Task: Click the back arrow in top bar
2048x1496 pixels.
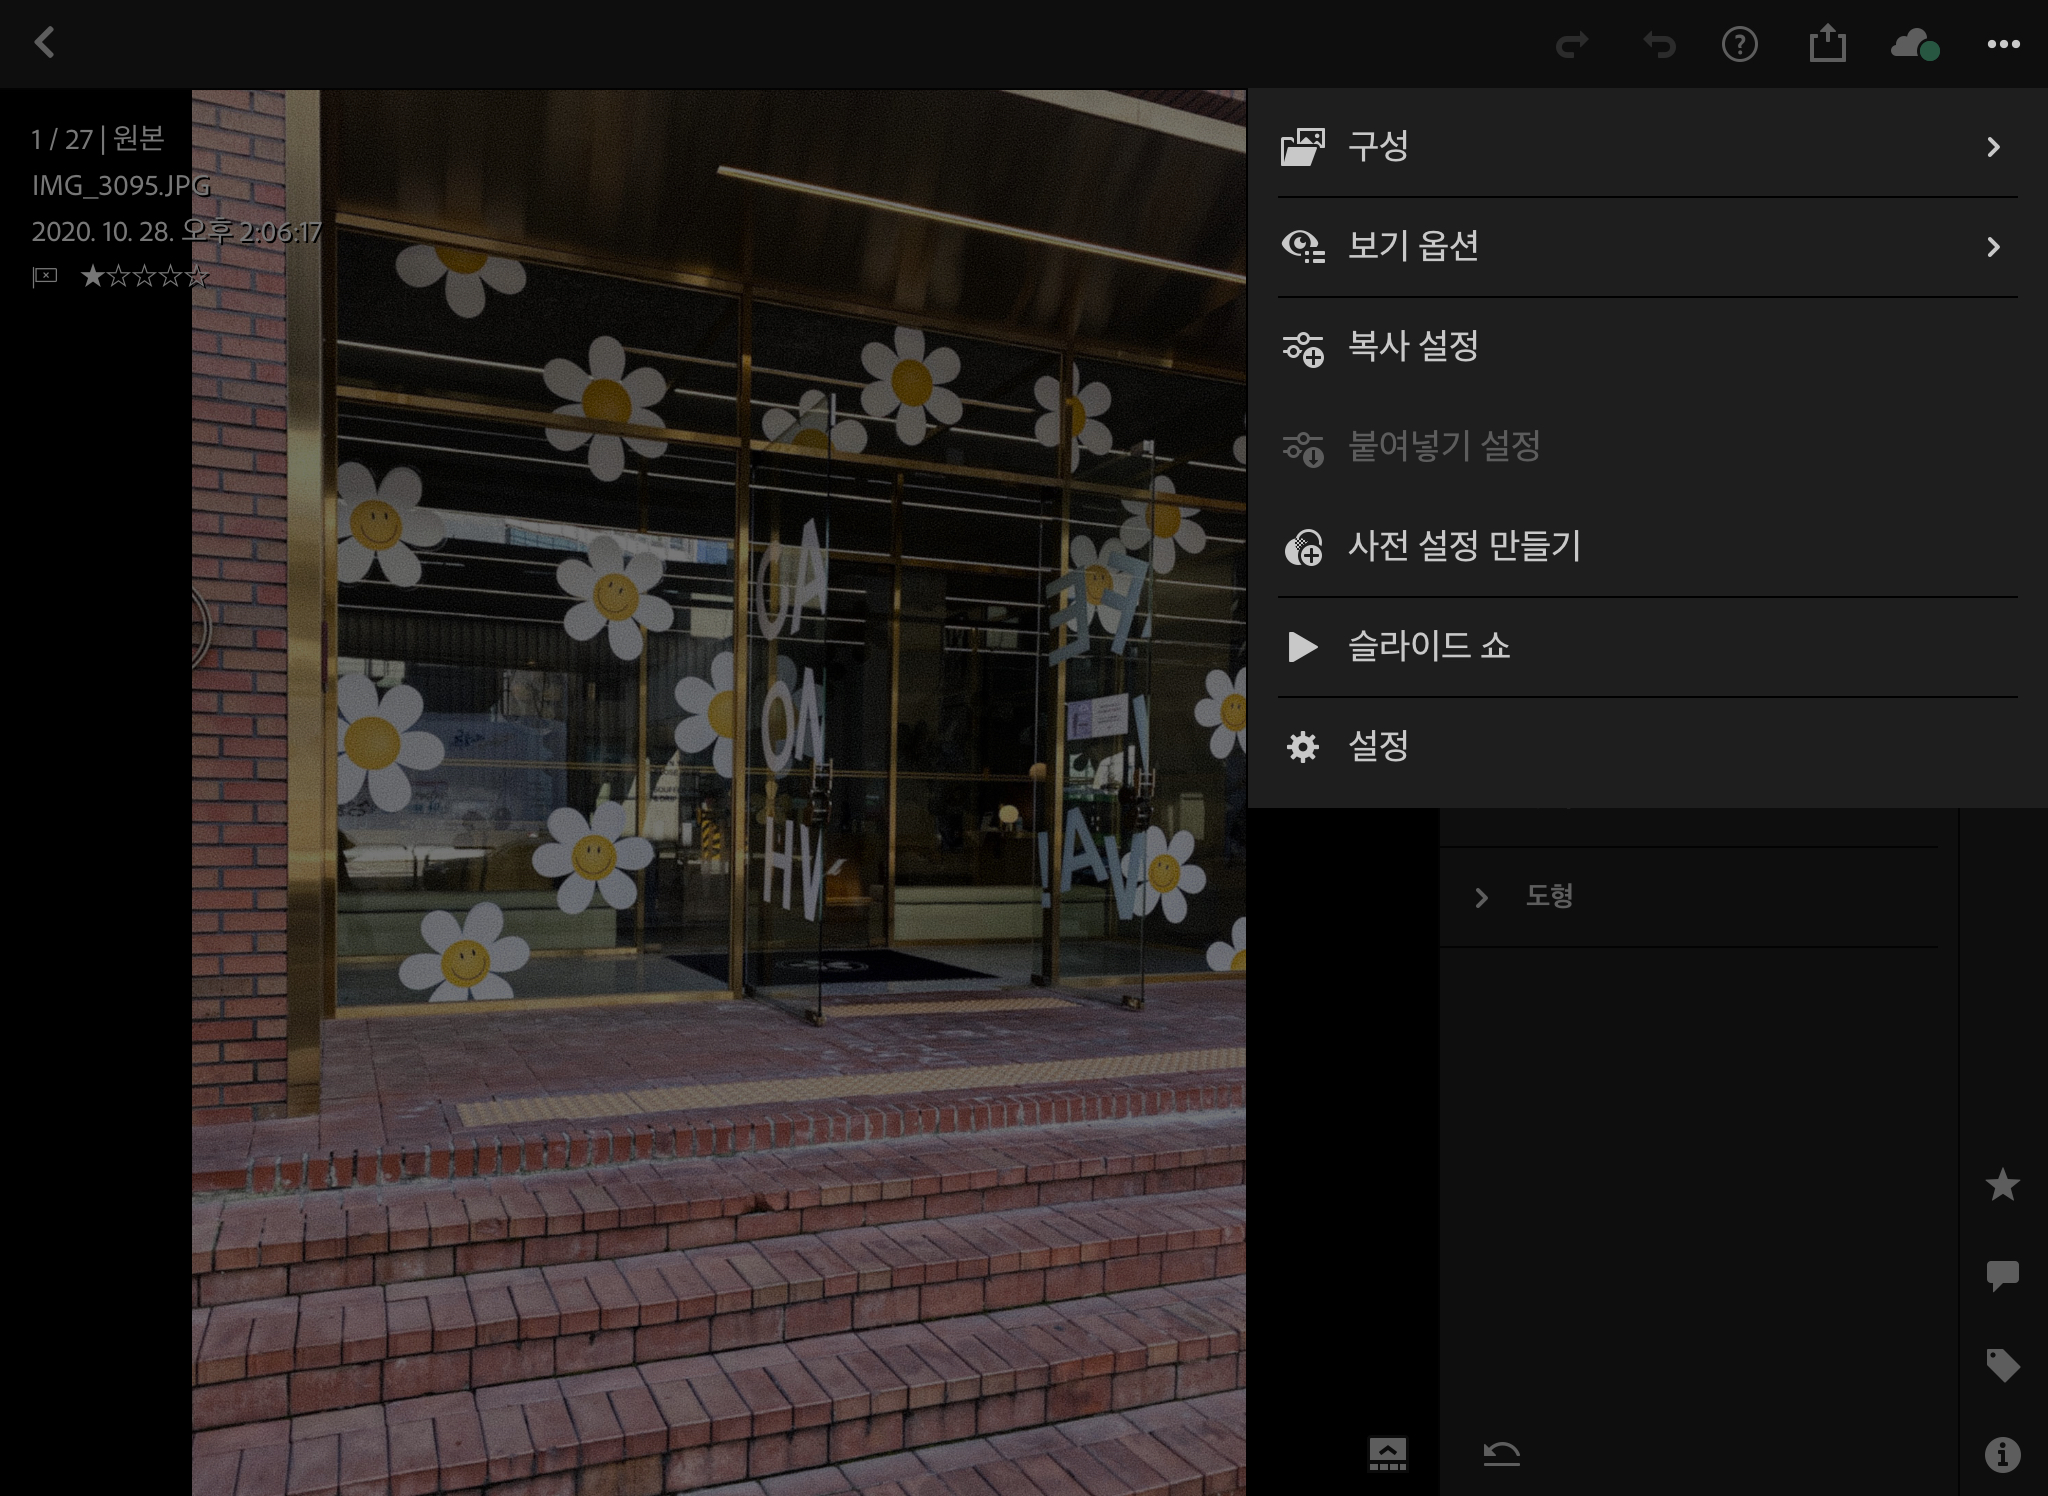Action: coord(44,43)
